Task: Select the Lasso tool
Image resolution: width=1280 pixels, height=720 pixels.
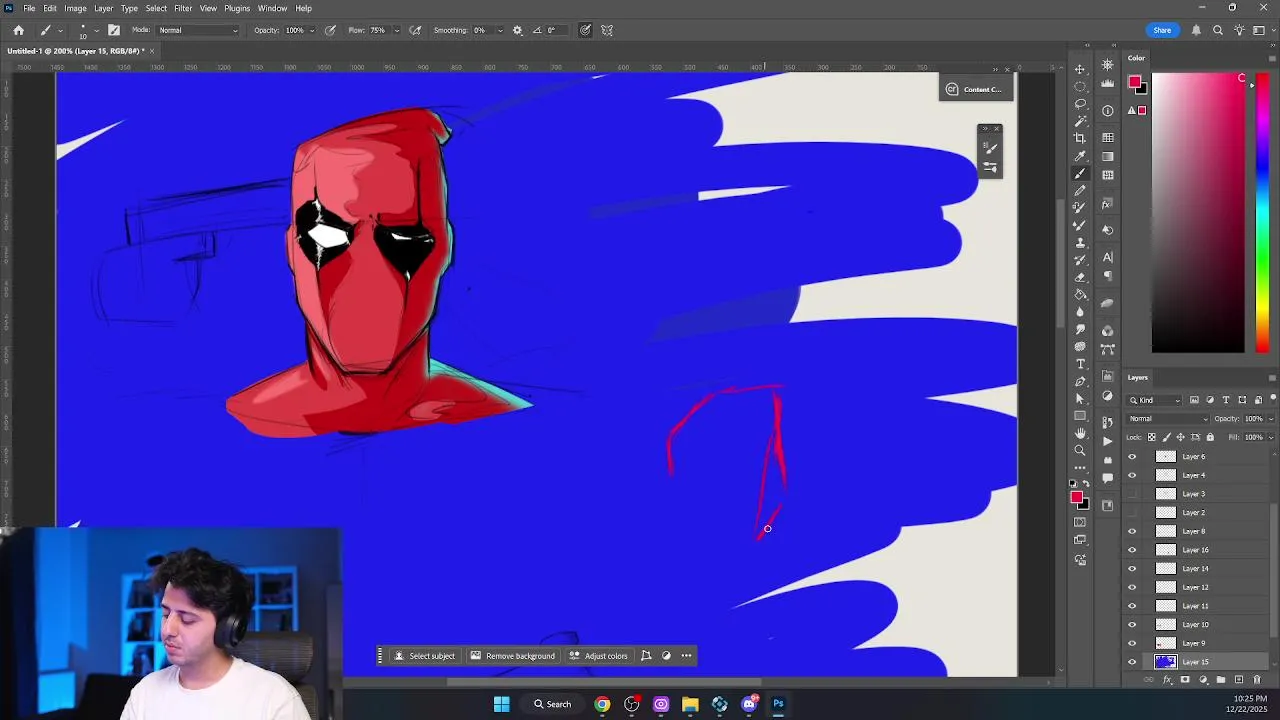Action: point(1080,103)
